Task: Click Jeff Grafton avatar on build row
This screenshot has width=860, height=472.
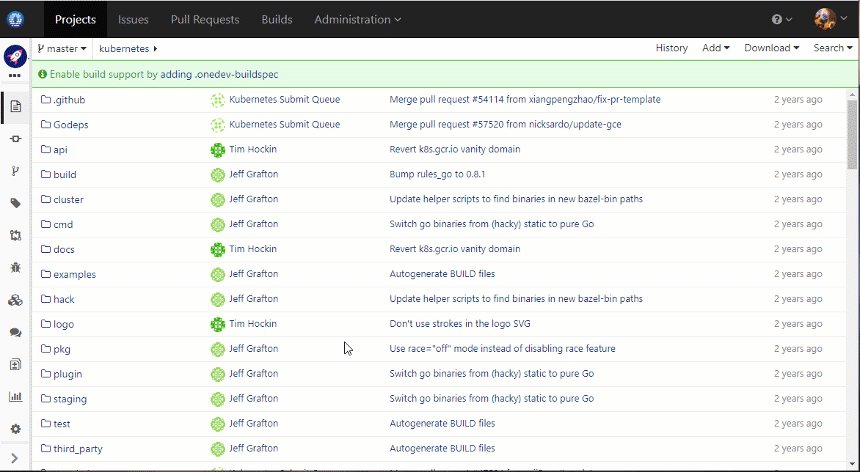Action: click(218, 174)
